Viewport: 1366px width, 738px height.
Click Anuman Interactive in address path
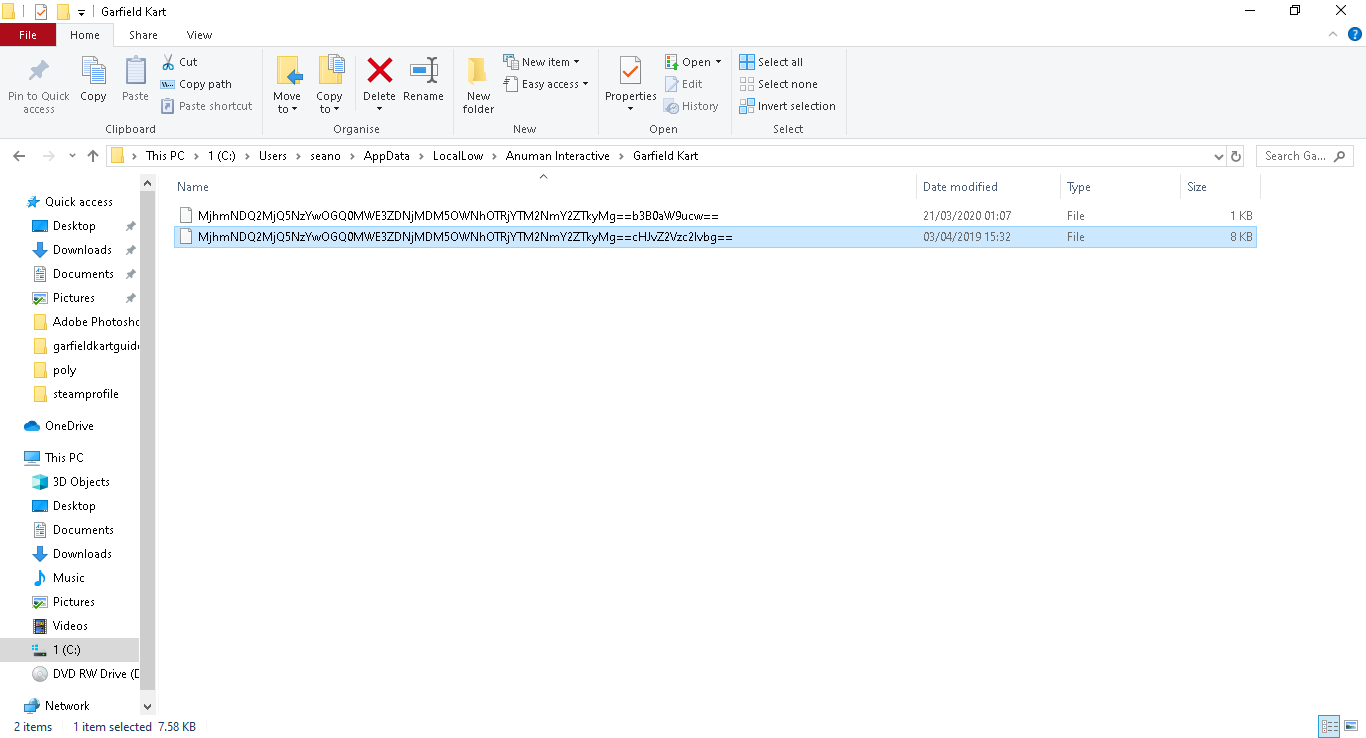(x=557, y=156)
